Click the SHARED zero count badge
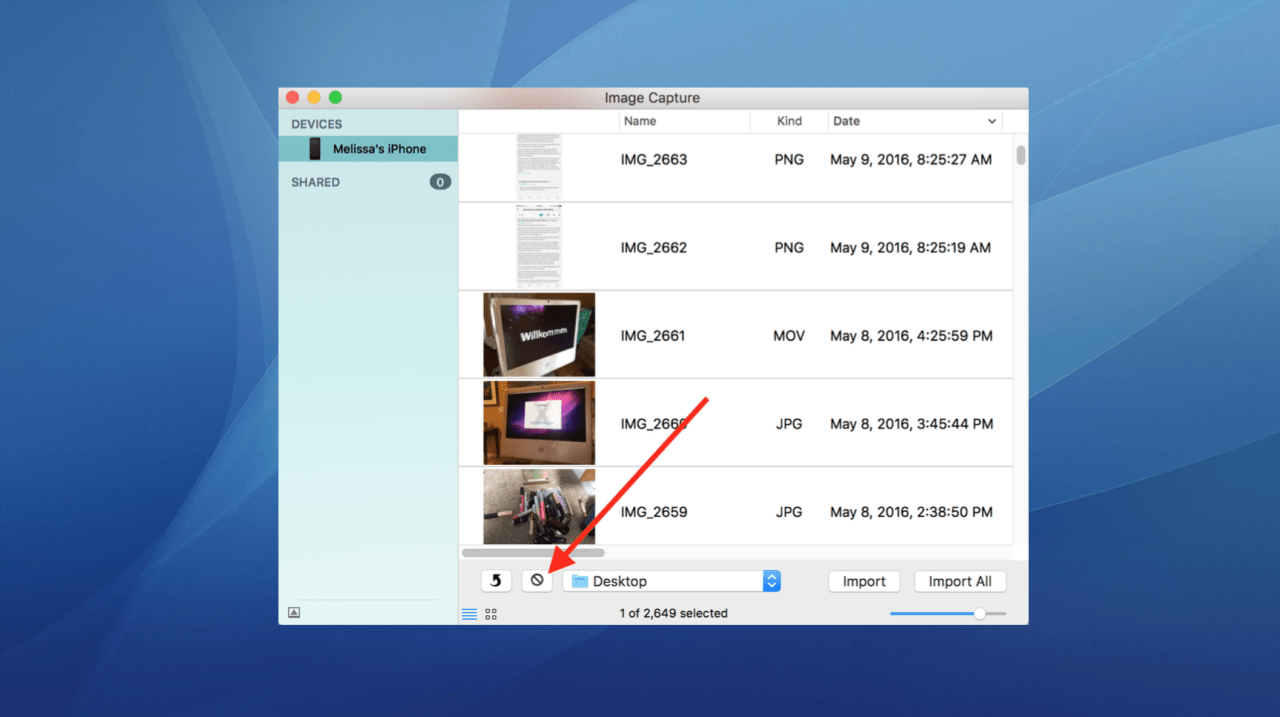1280x717 pixels. 440,182
